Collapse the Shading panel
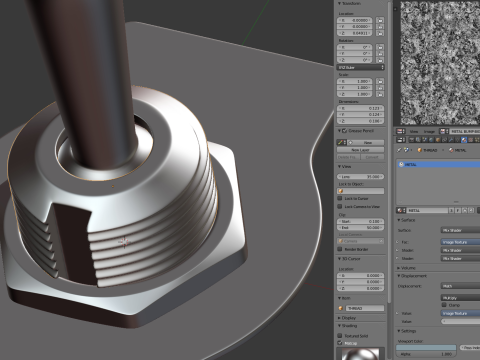The height and width of the screenshot is (360, 480). (339, 326)
